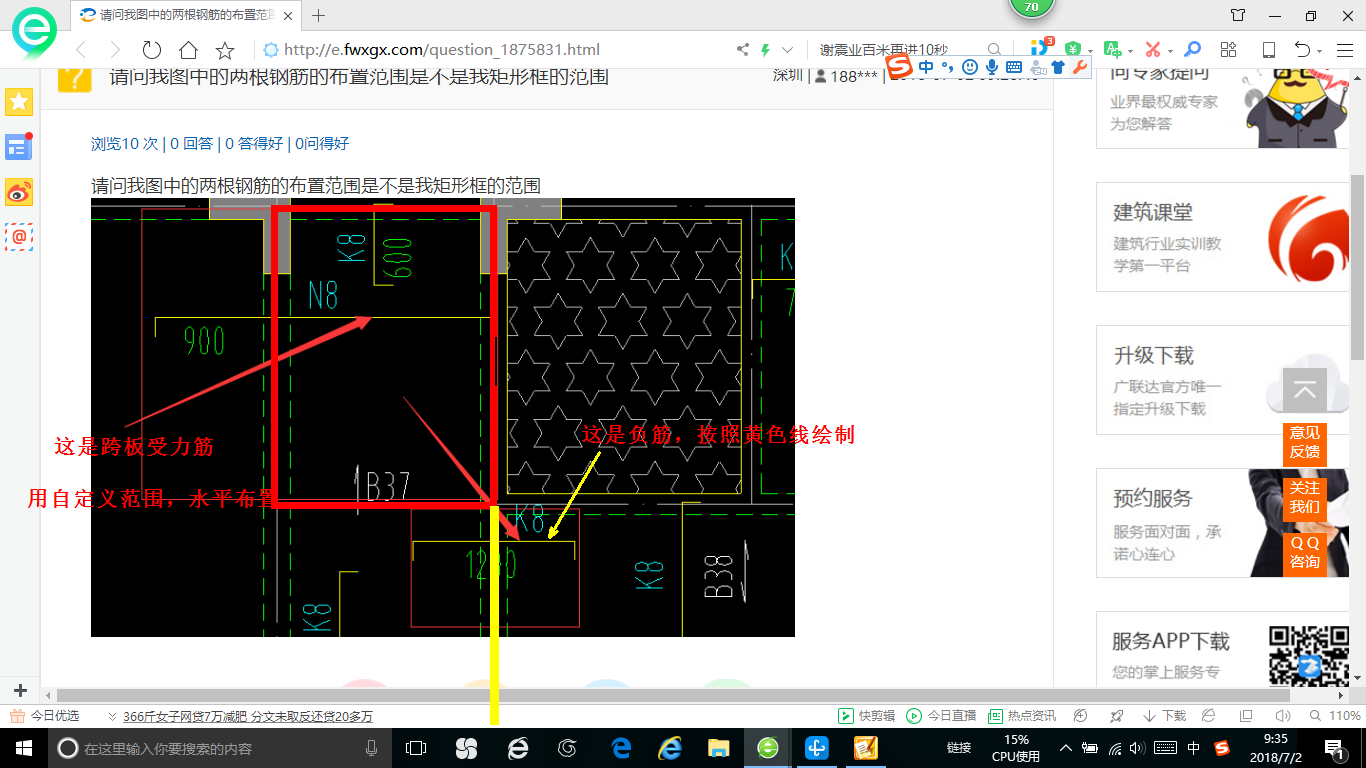Toggle the status bar speaker mute icon
Screen dimensions: 1366x768
click(1283, 716)
